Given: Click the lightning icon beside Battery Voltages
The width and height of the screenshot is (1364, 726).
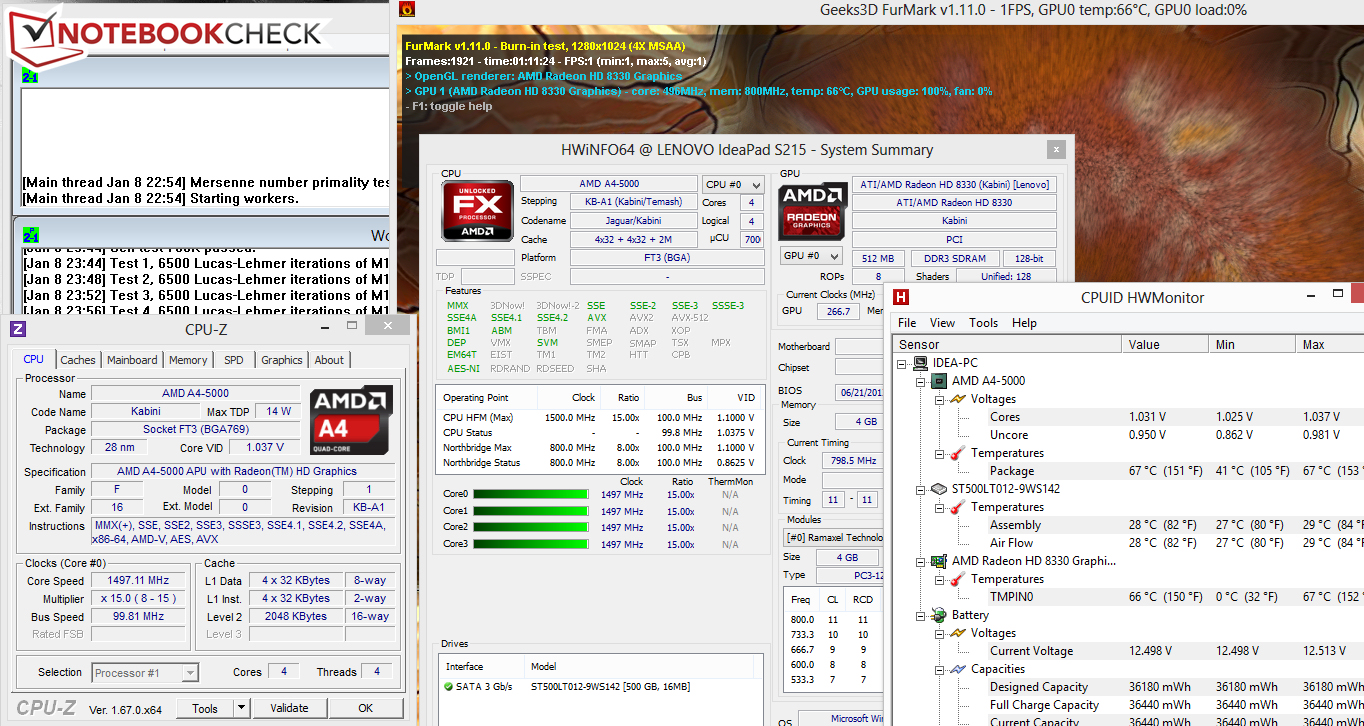Looking at the screenshot, I should click(958, 633).
